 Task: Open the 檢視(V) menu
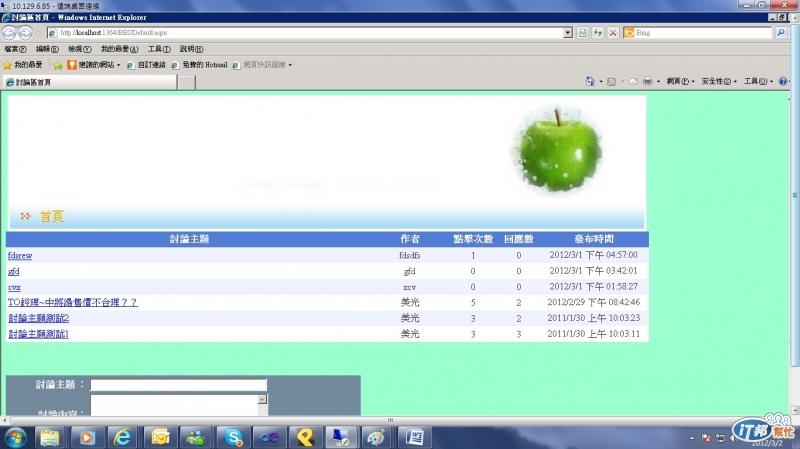click(x=80, y=49)
